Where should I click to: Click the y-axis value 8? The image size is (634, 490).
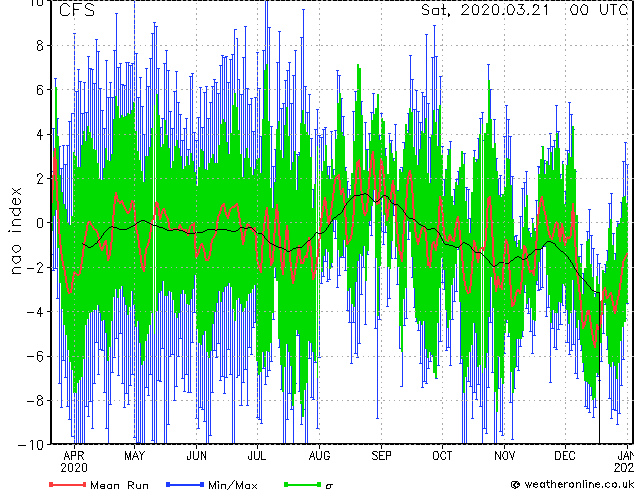(40, 46)
